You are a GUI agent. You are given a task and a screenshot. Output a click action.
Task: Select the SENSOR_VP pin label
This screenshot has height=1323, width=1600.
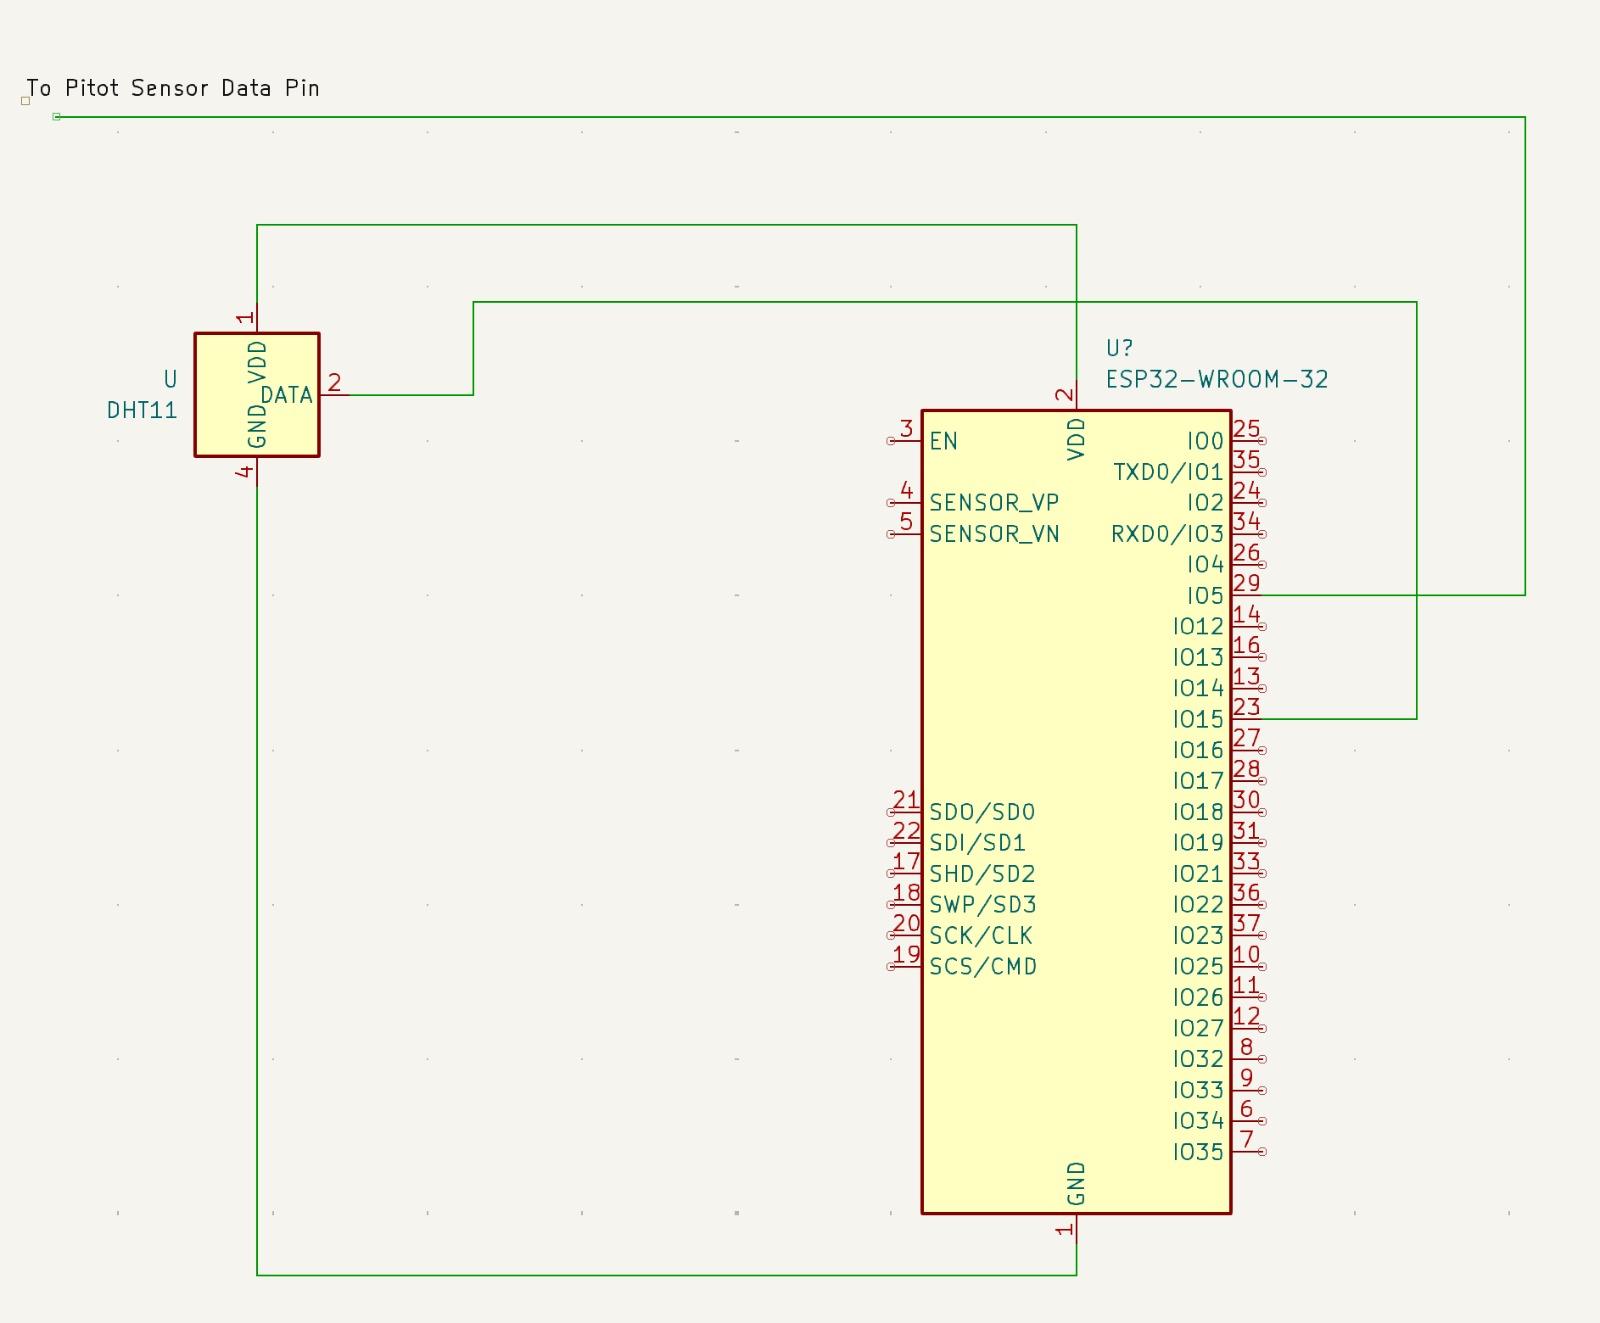(x=994, y=502)
